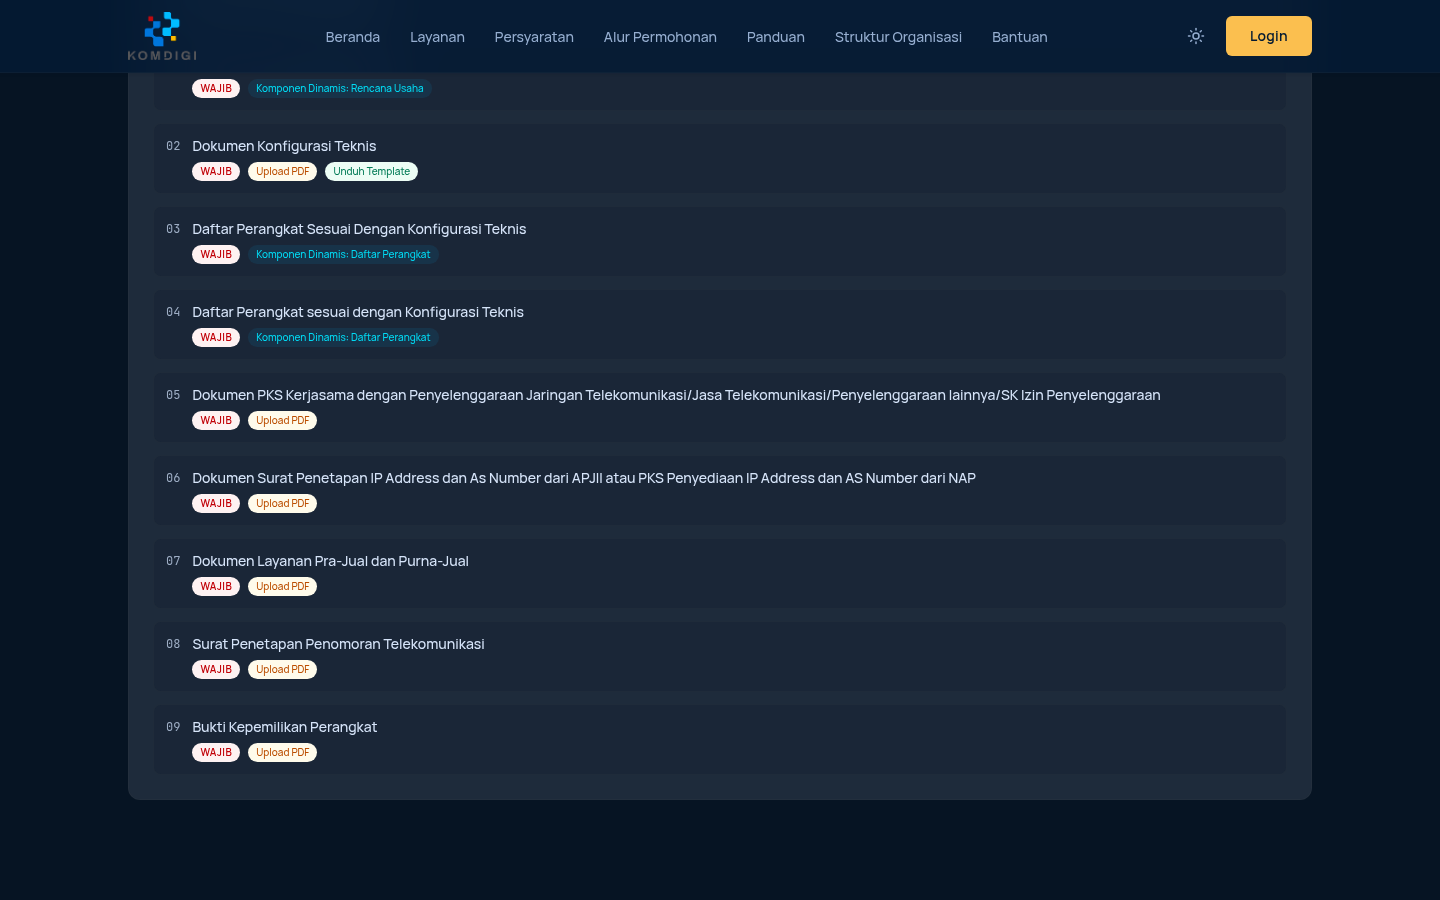The width and height of the screenshot is (1440, 900).
Task: Select the title Dokumen PKS Kerjasama dengan Penyelenggaraan Jaringan
Action: 676,395
